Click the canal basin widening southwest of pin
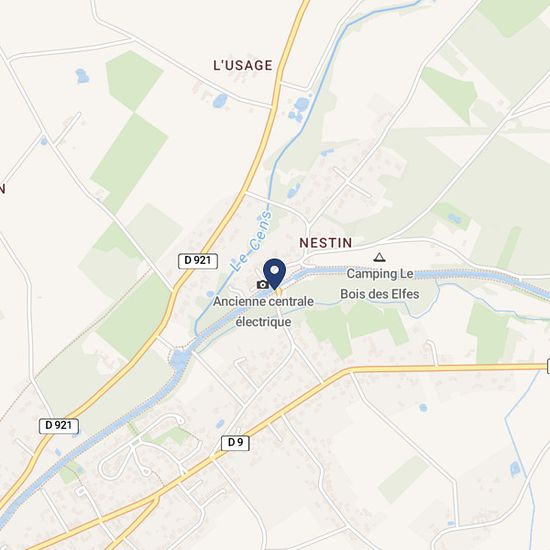This screenshot has width=550, height=550. (x=180, y=359)
